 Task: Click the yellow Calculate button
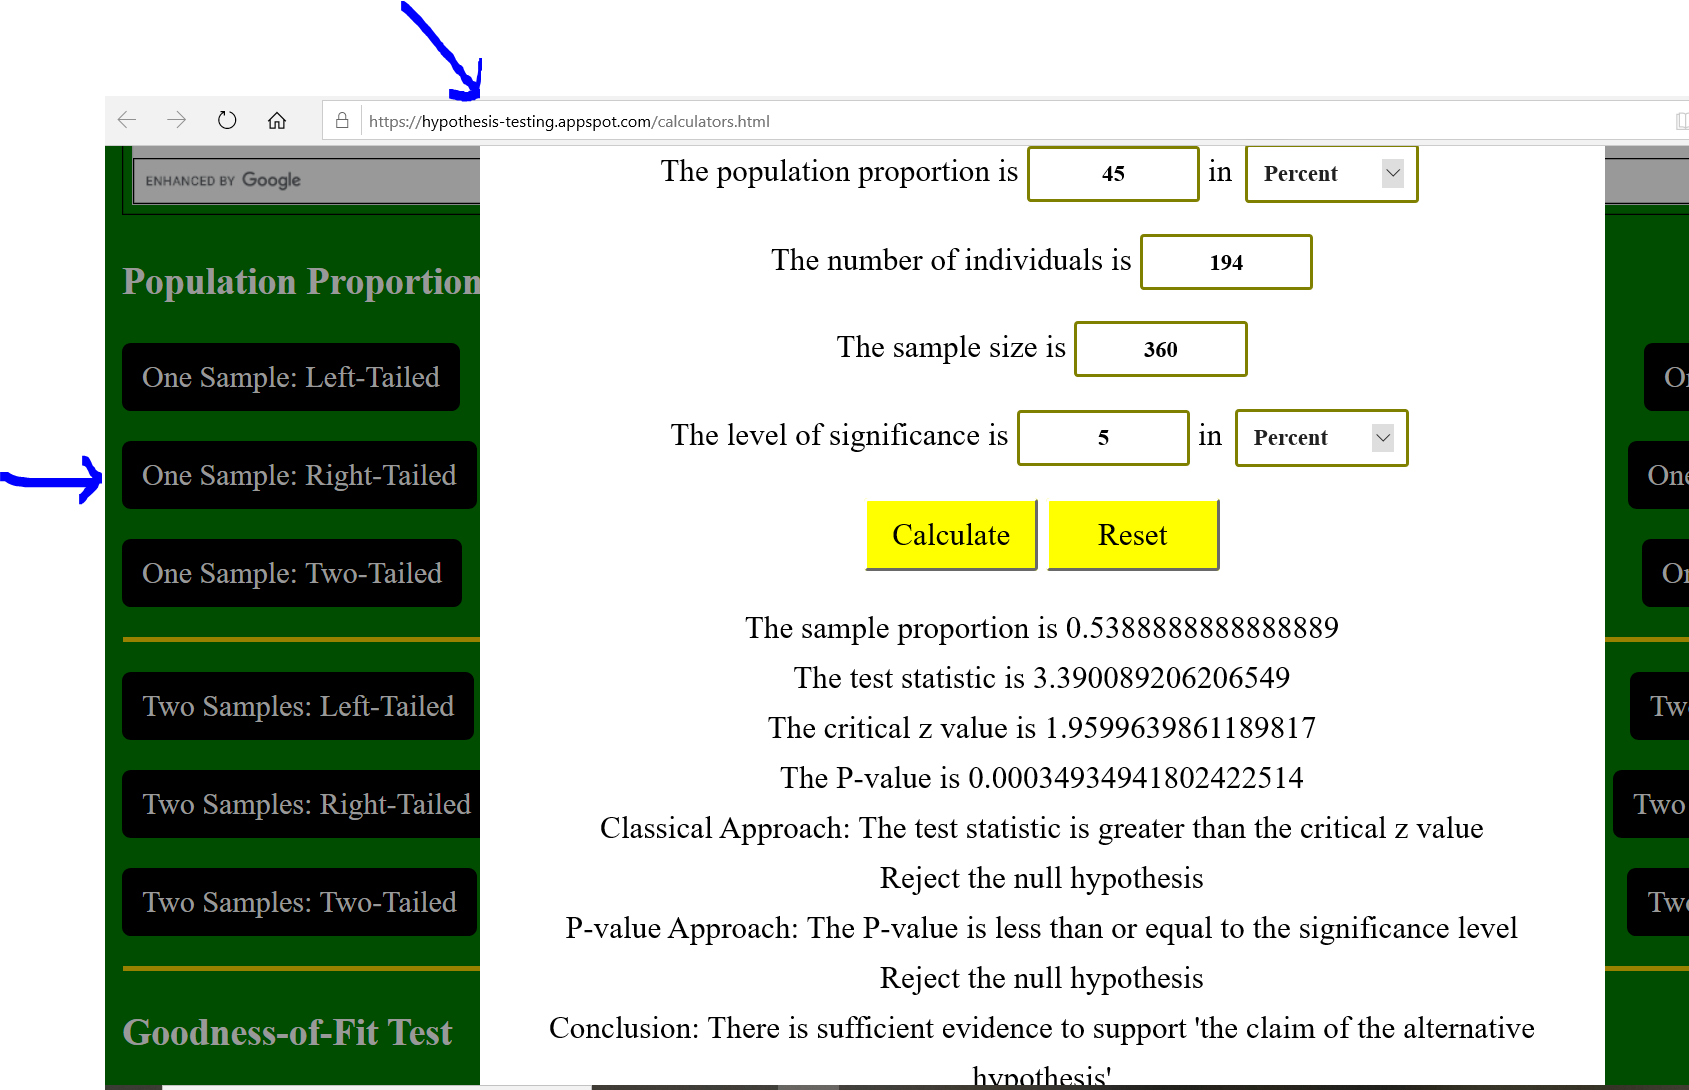(x=951, y=535)
